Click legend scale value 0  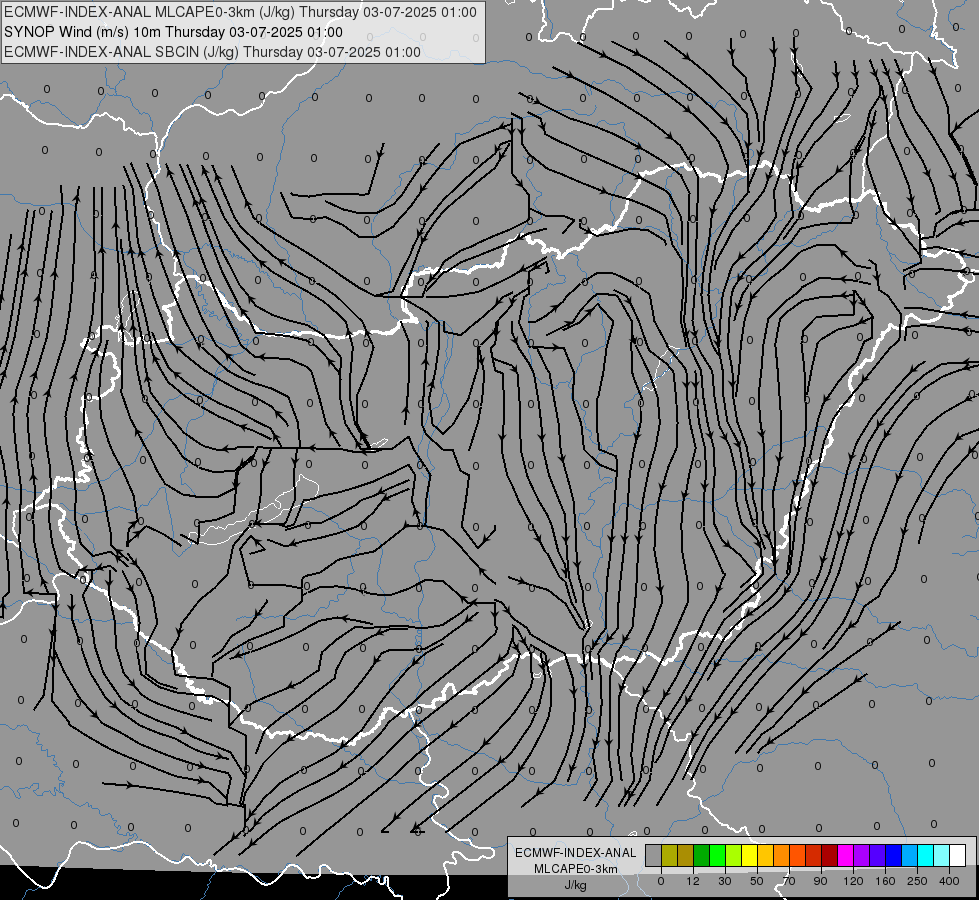coord(661,881)
